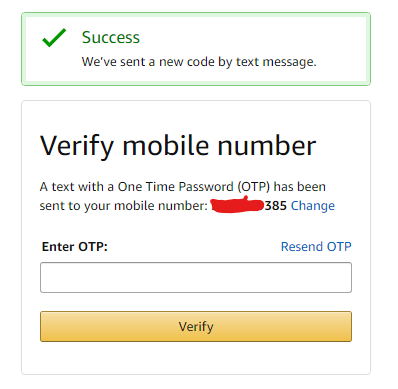Image resolution: width=398 pixels, height=389 pixels.
Task: Click the Change link beside the mobile number
Action: 313,206
